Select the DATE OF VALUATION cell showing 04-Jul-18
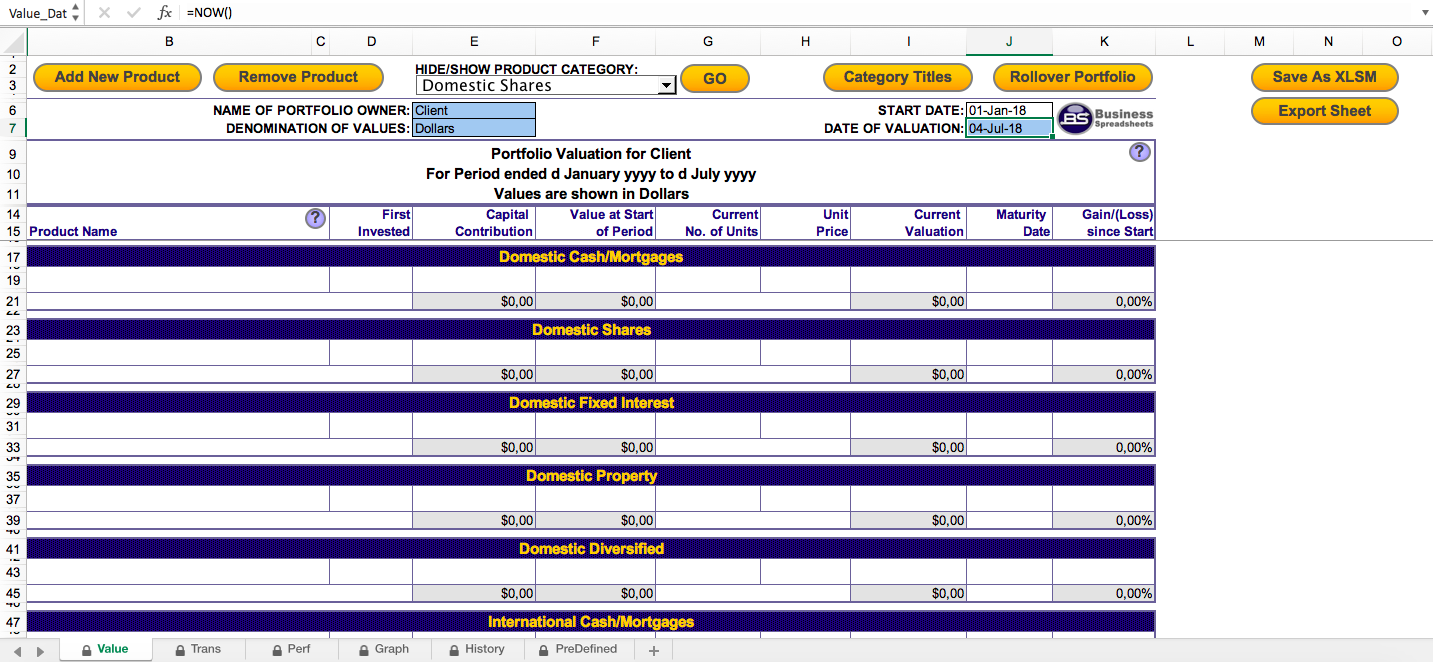The width and height of the screenshot is (1433, 662). (x=1008, y=128)
